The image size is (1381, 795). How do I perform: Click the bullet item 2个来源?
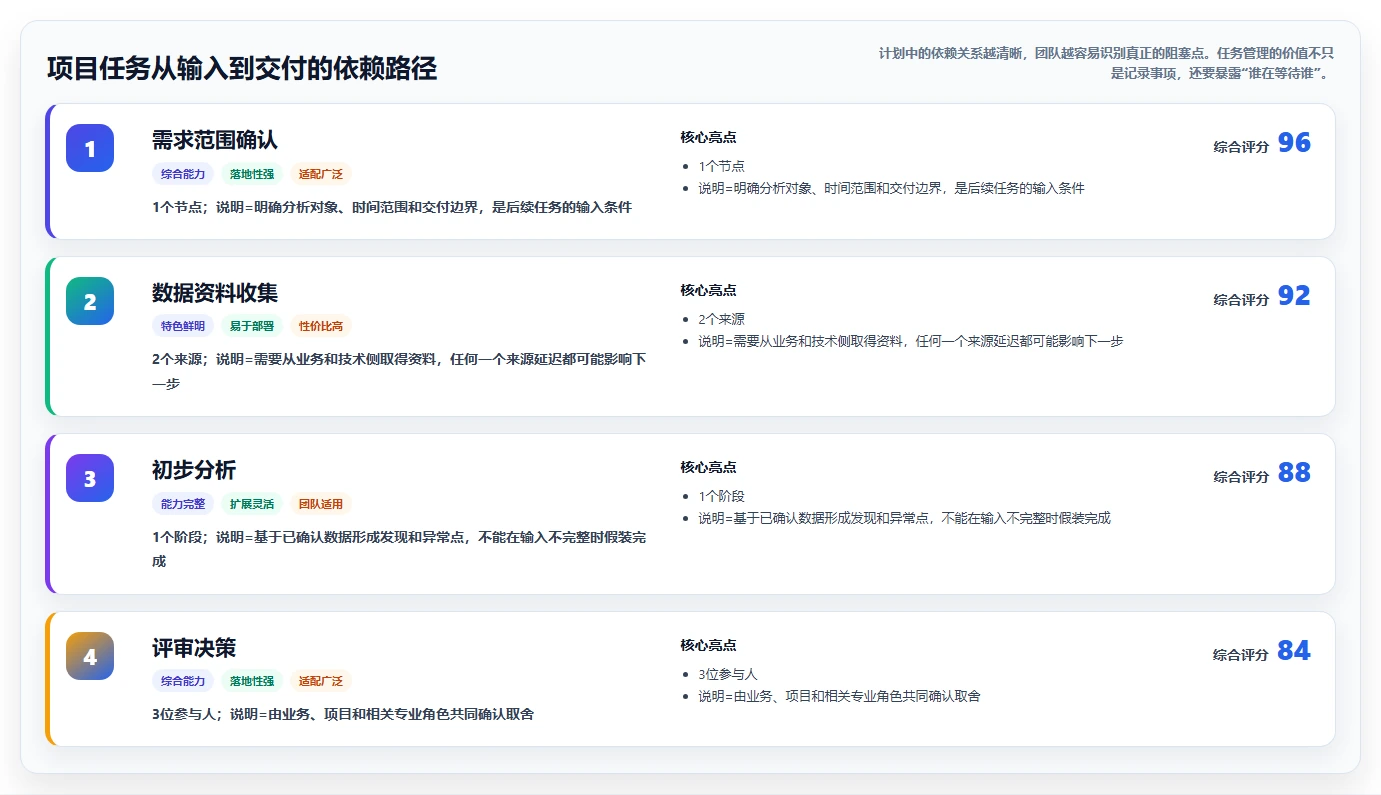pos(721,319)
